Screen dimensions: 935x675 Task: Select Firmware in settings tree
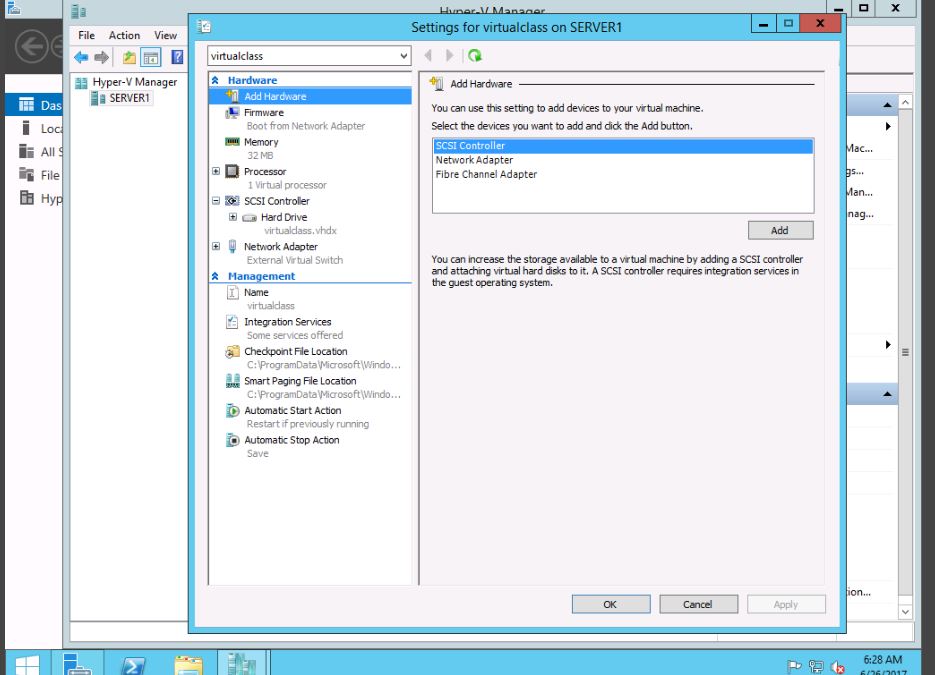click(264, 113)
